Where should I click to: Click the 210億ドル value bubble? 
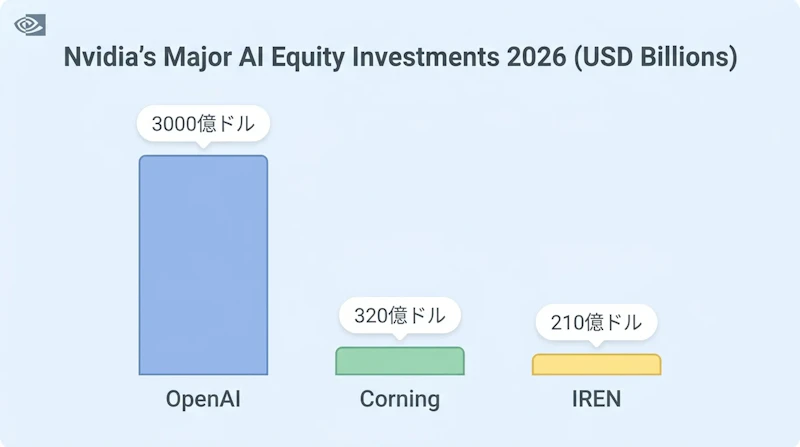click(596, 322)
